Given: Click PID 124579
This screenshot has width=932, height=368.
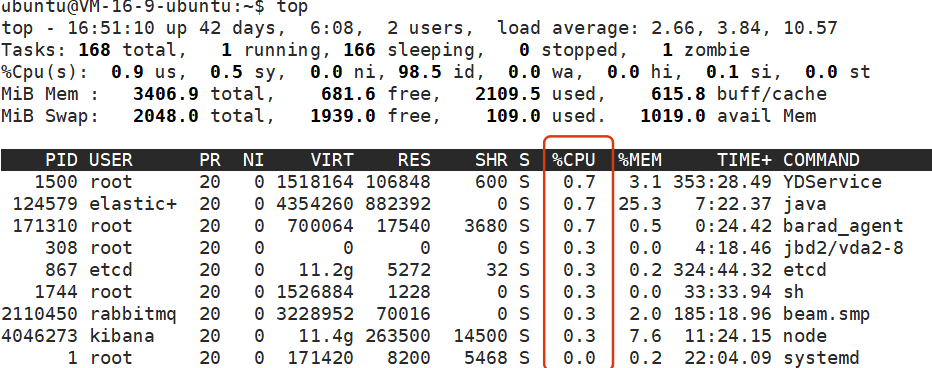Looking at the screenshot, I should coord(45,204).
